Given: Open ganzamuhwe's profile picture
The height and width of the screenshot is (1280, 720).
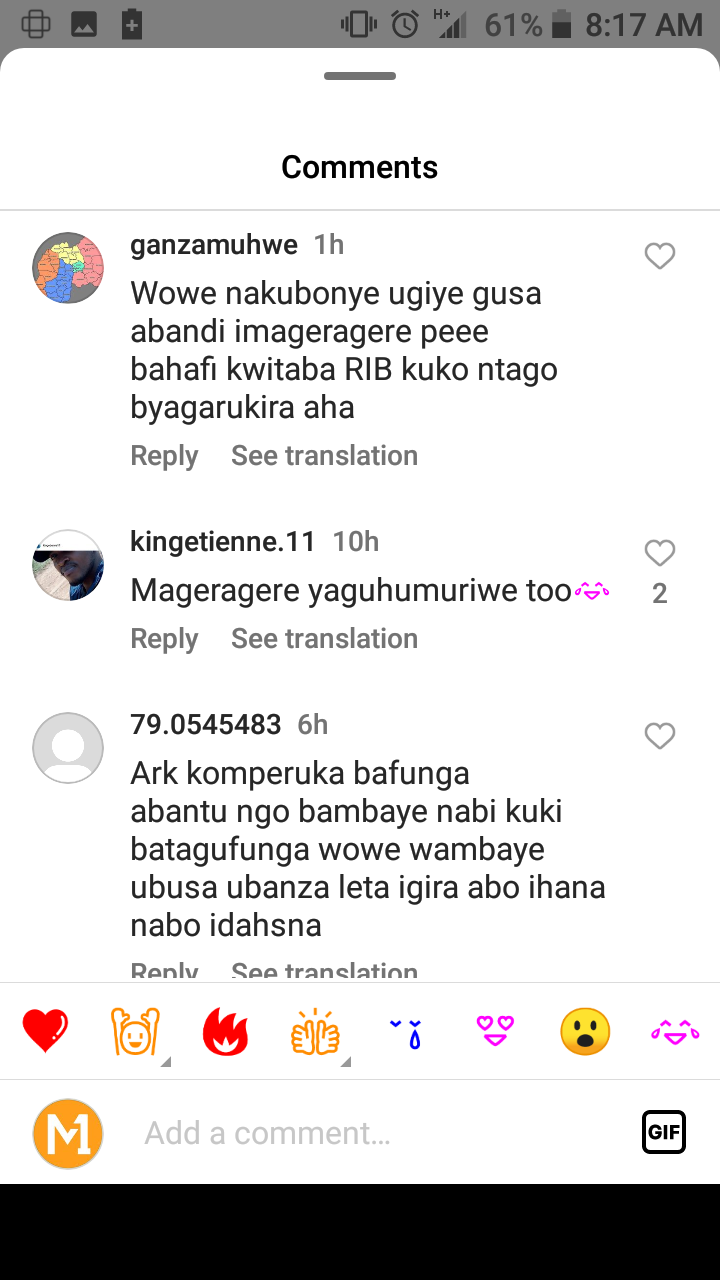Looking at the screenshot, I should [68, 268].
